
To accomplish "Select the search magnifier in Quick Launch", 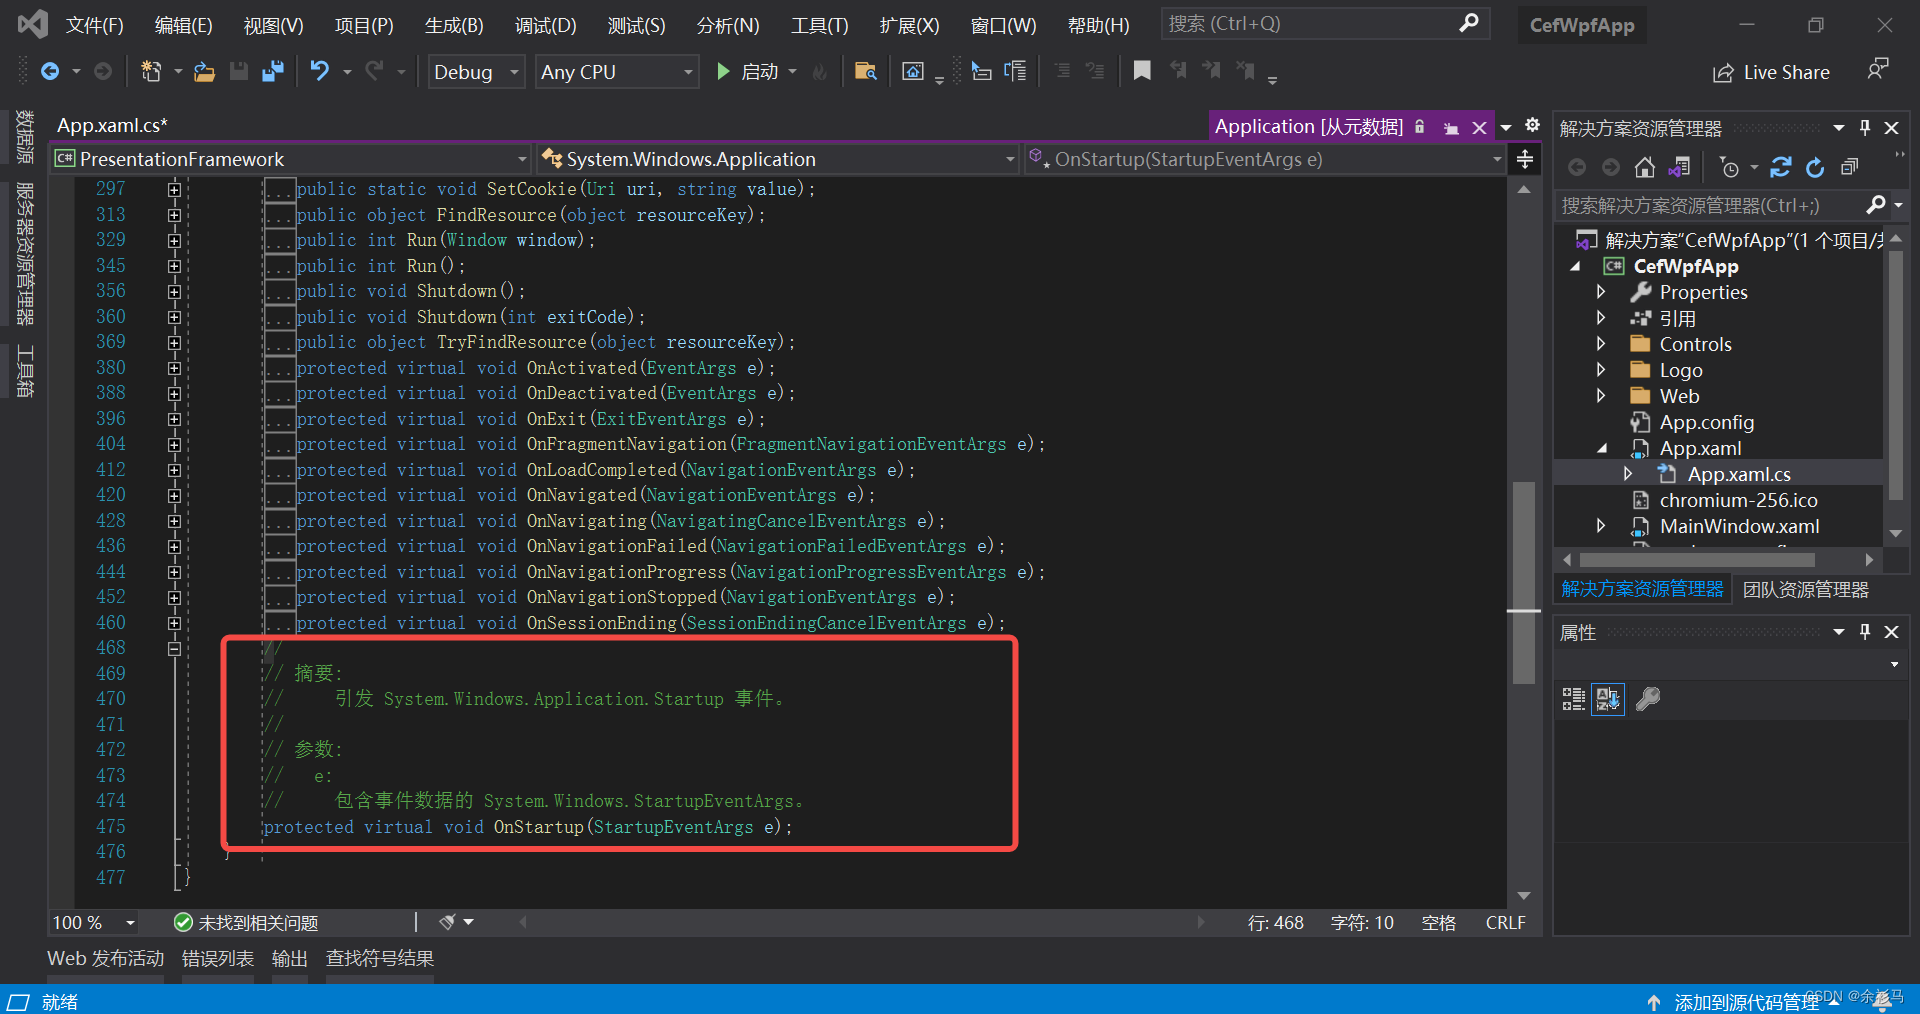I will pyautogui.click(x=1468, y=22).
